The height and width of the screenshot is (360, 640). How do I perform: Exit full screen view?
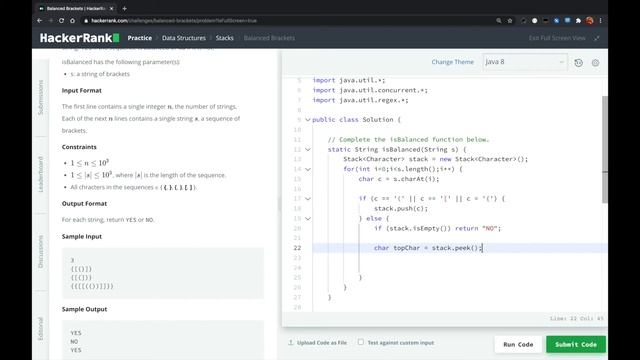(557, 38)
